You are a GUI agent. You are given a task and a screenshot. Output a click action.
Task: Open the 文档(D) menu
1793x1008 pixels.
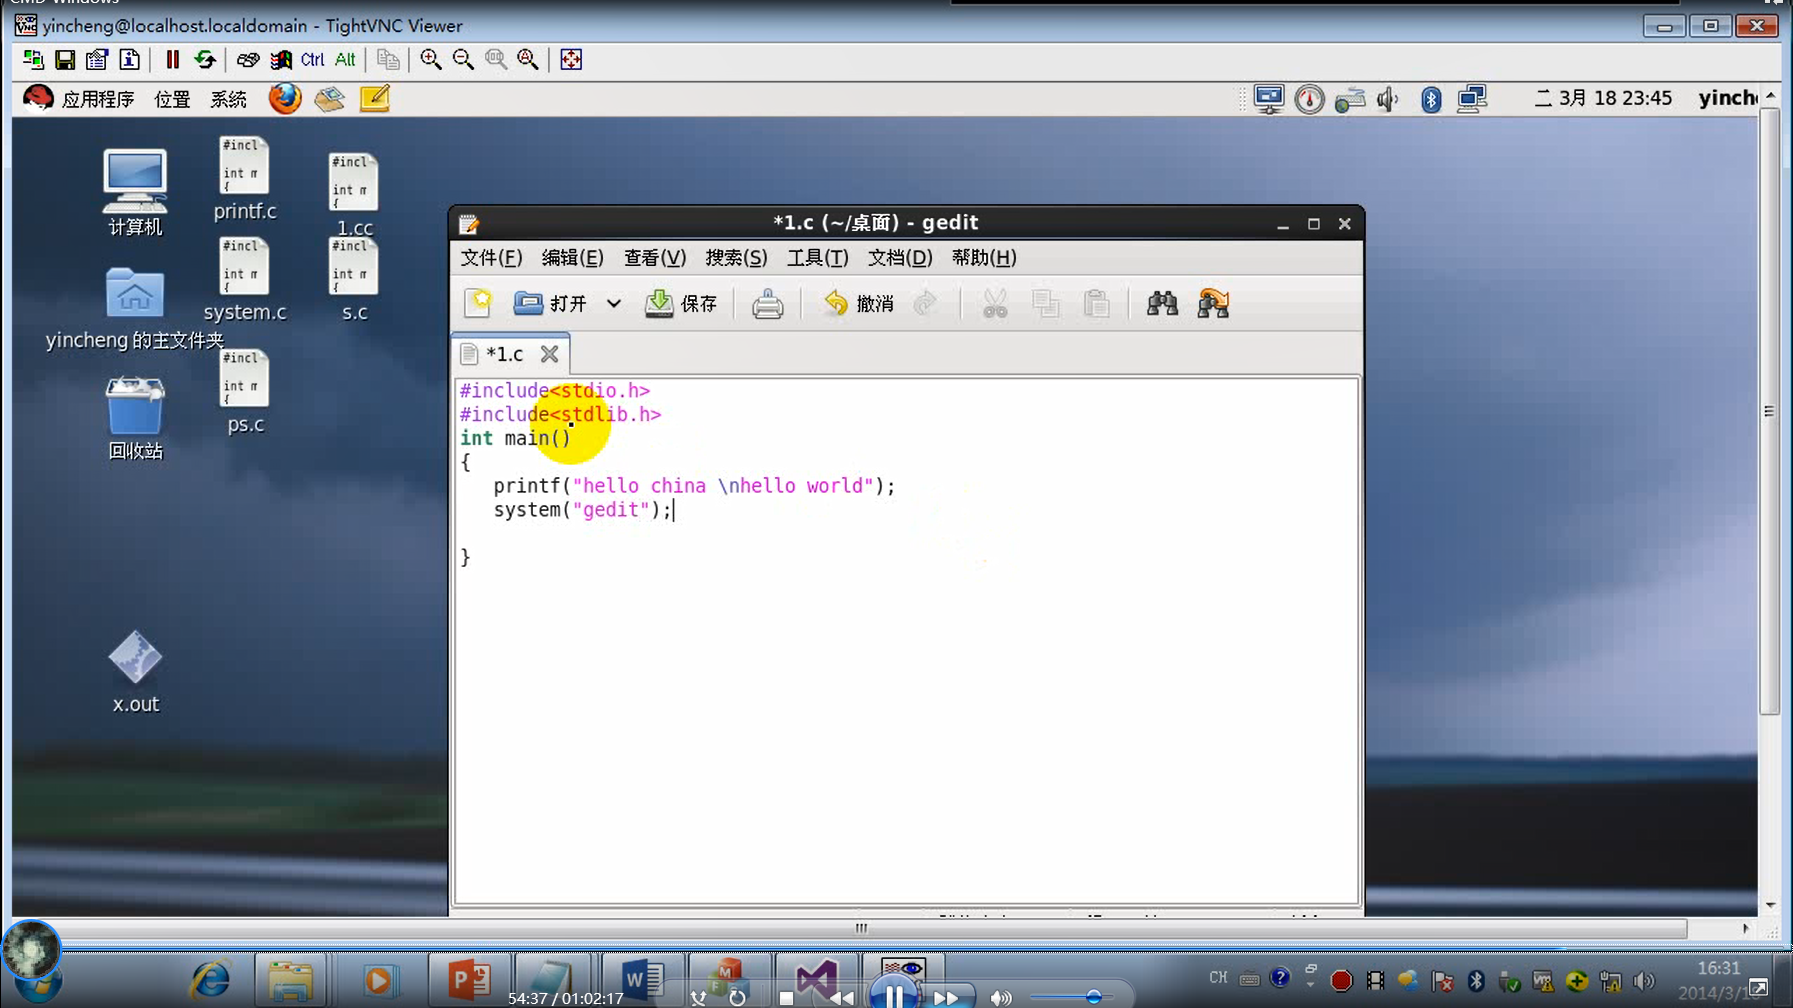tap(899, 258)
